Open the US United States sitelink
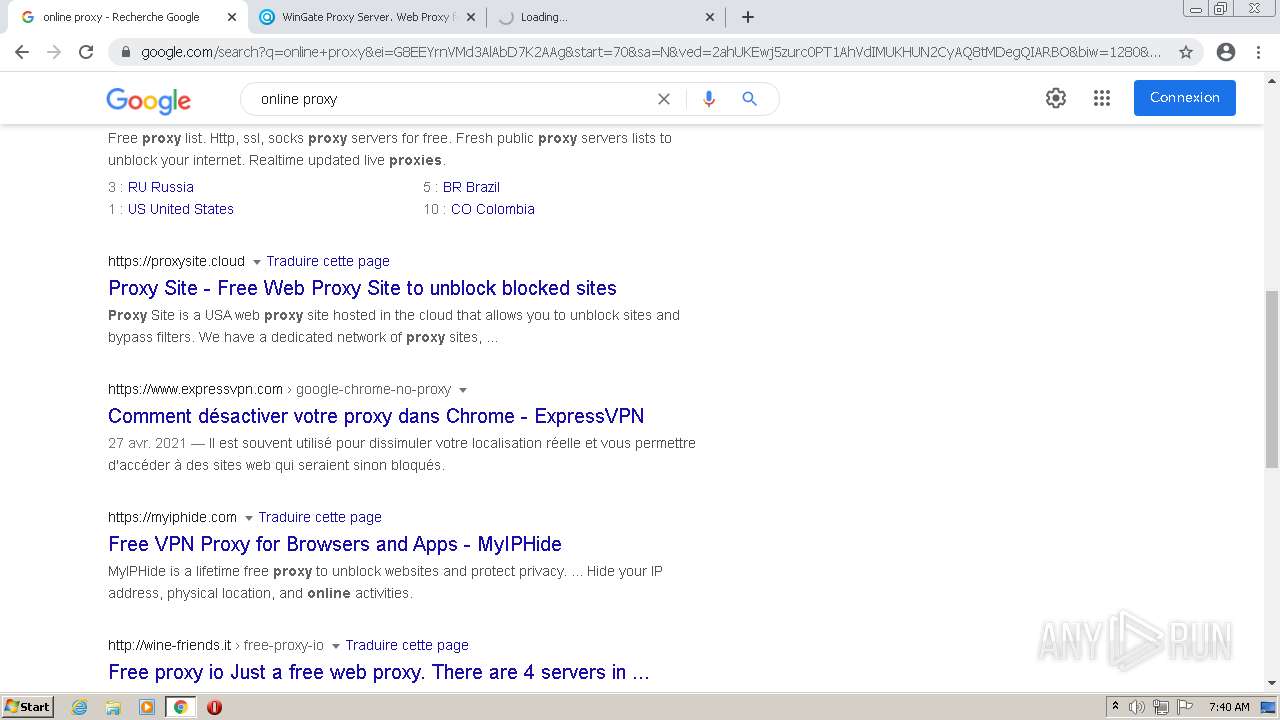The width and height of the screenshot is (1280, 720). click(x=181, y=209)
